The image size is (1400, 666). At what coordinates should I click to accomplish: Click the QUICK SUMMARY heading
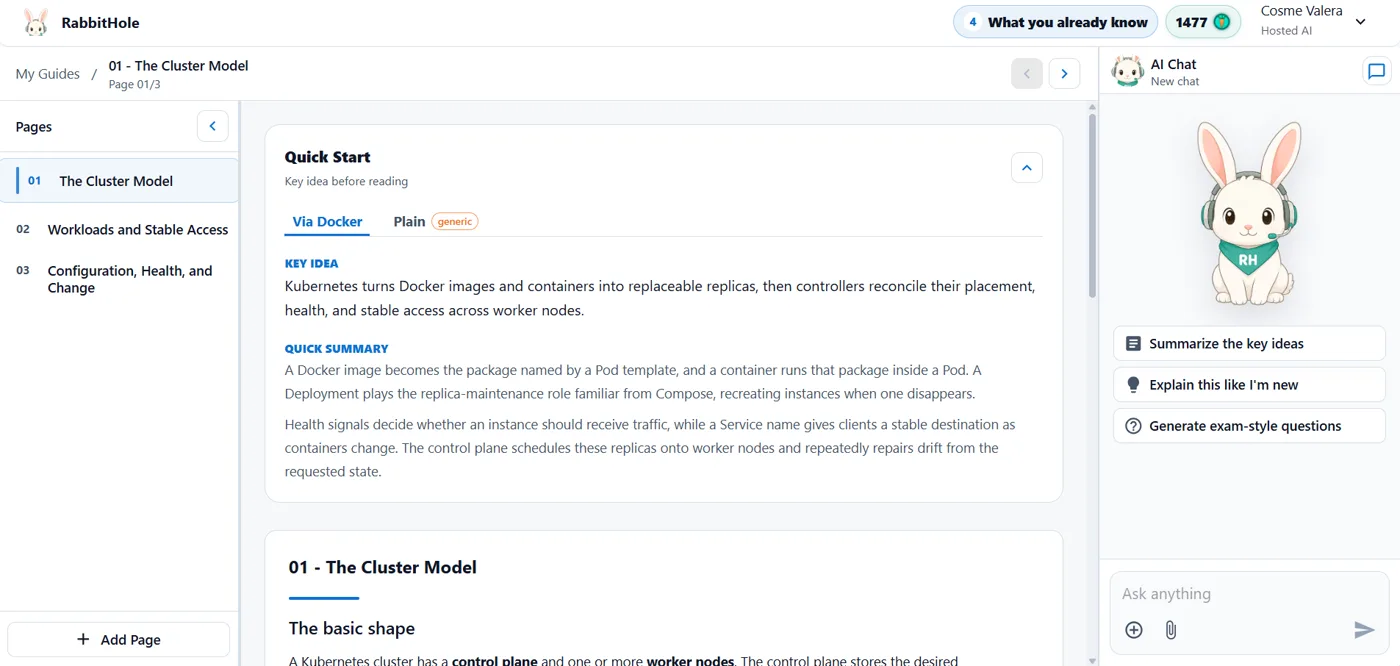[336, 349]
